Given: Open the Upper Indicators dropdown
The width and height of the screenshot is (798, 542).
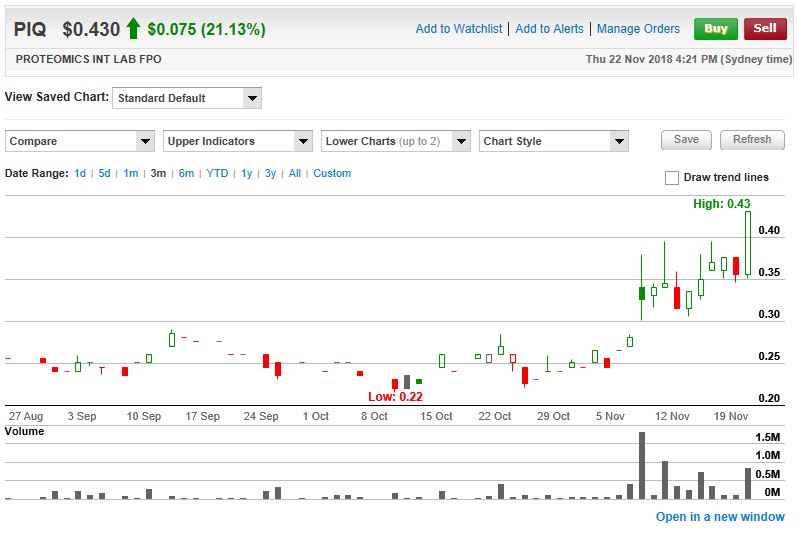Looking at the screenshot, I should point(238,141).
